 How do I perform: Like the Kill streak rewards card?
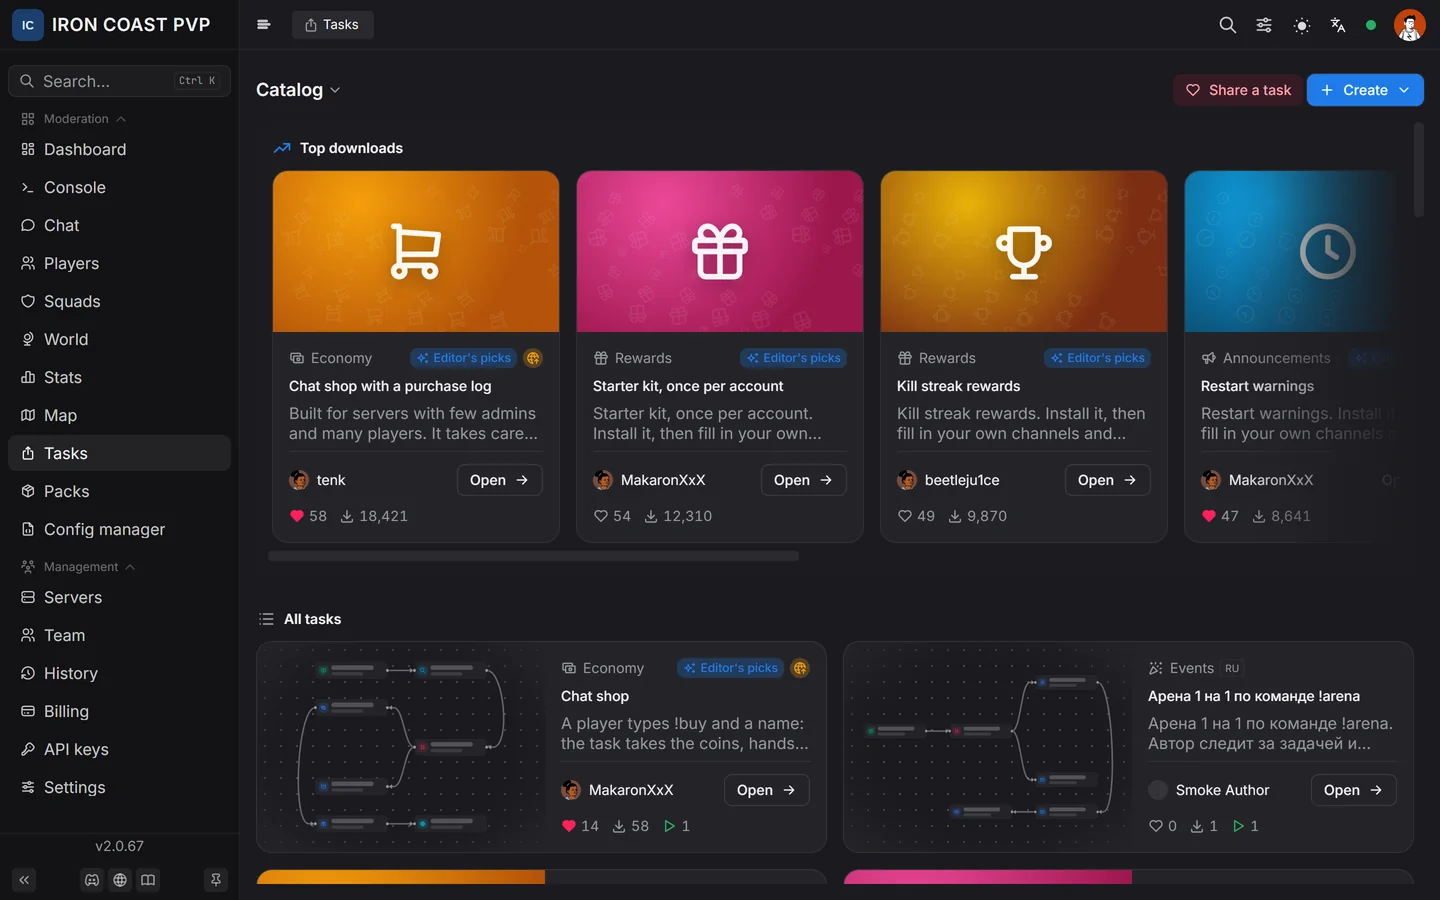[904, 516]
